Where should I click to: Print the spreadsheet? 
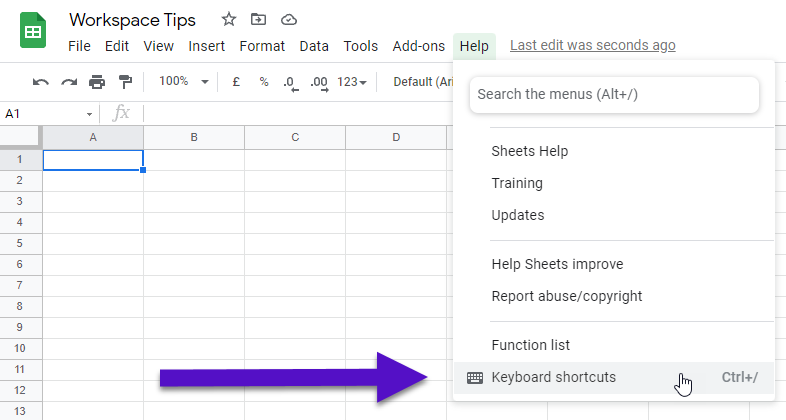(97, 82)
